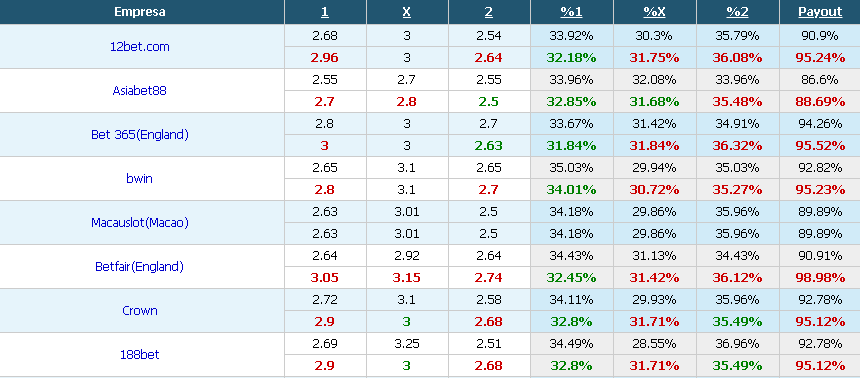
Task: Open the Asiabet88 company link
Action: [139, 91]
